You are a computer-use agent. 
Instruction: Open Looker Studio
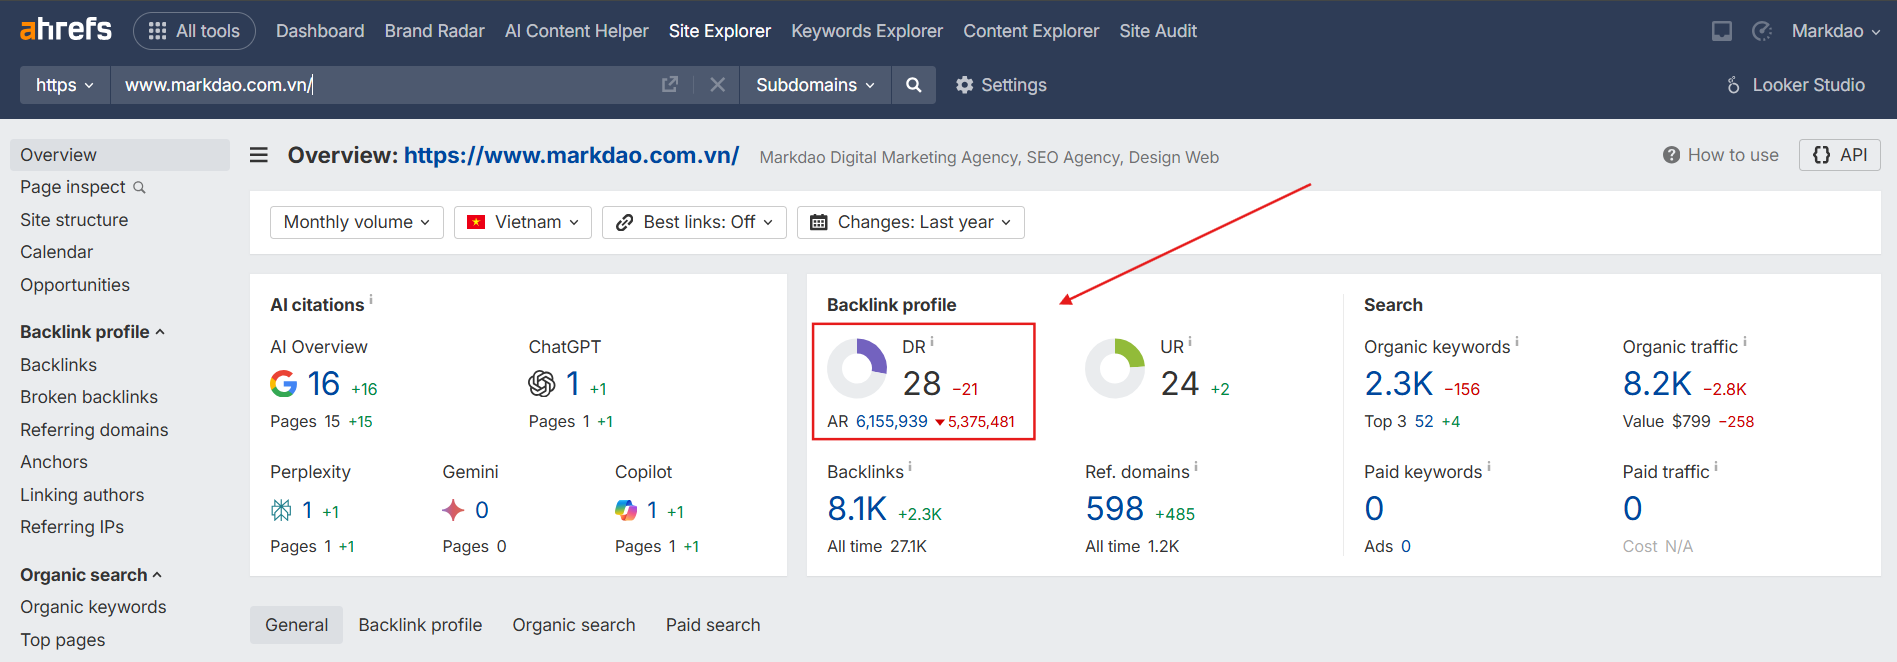point(1795,85)
